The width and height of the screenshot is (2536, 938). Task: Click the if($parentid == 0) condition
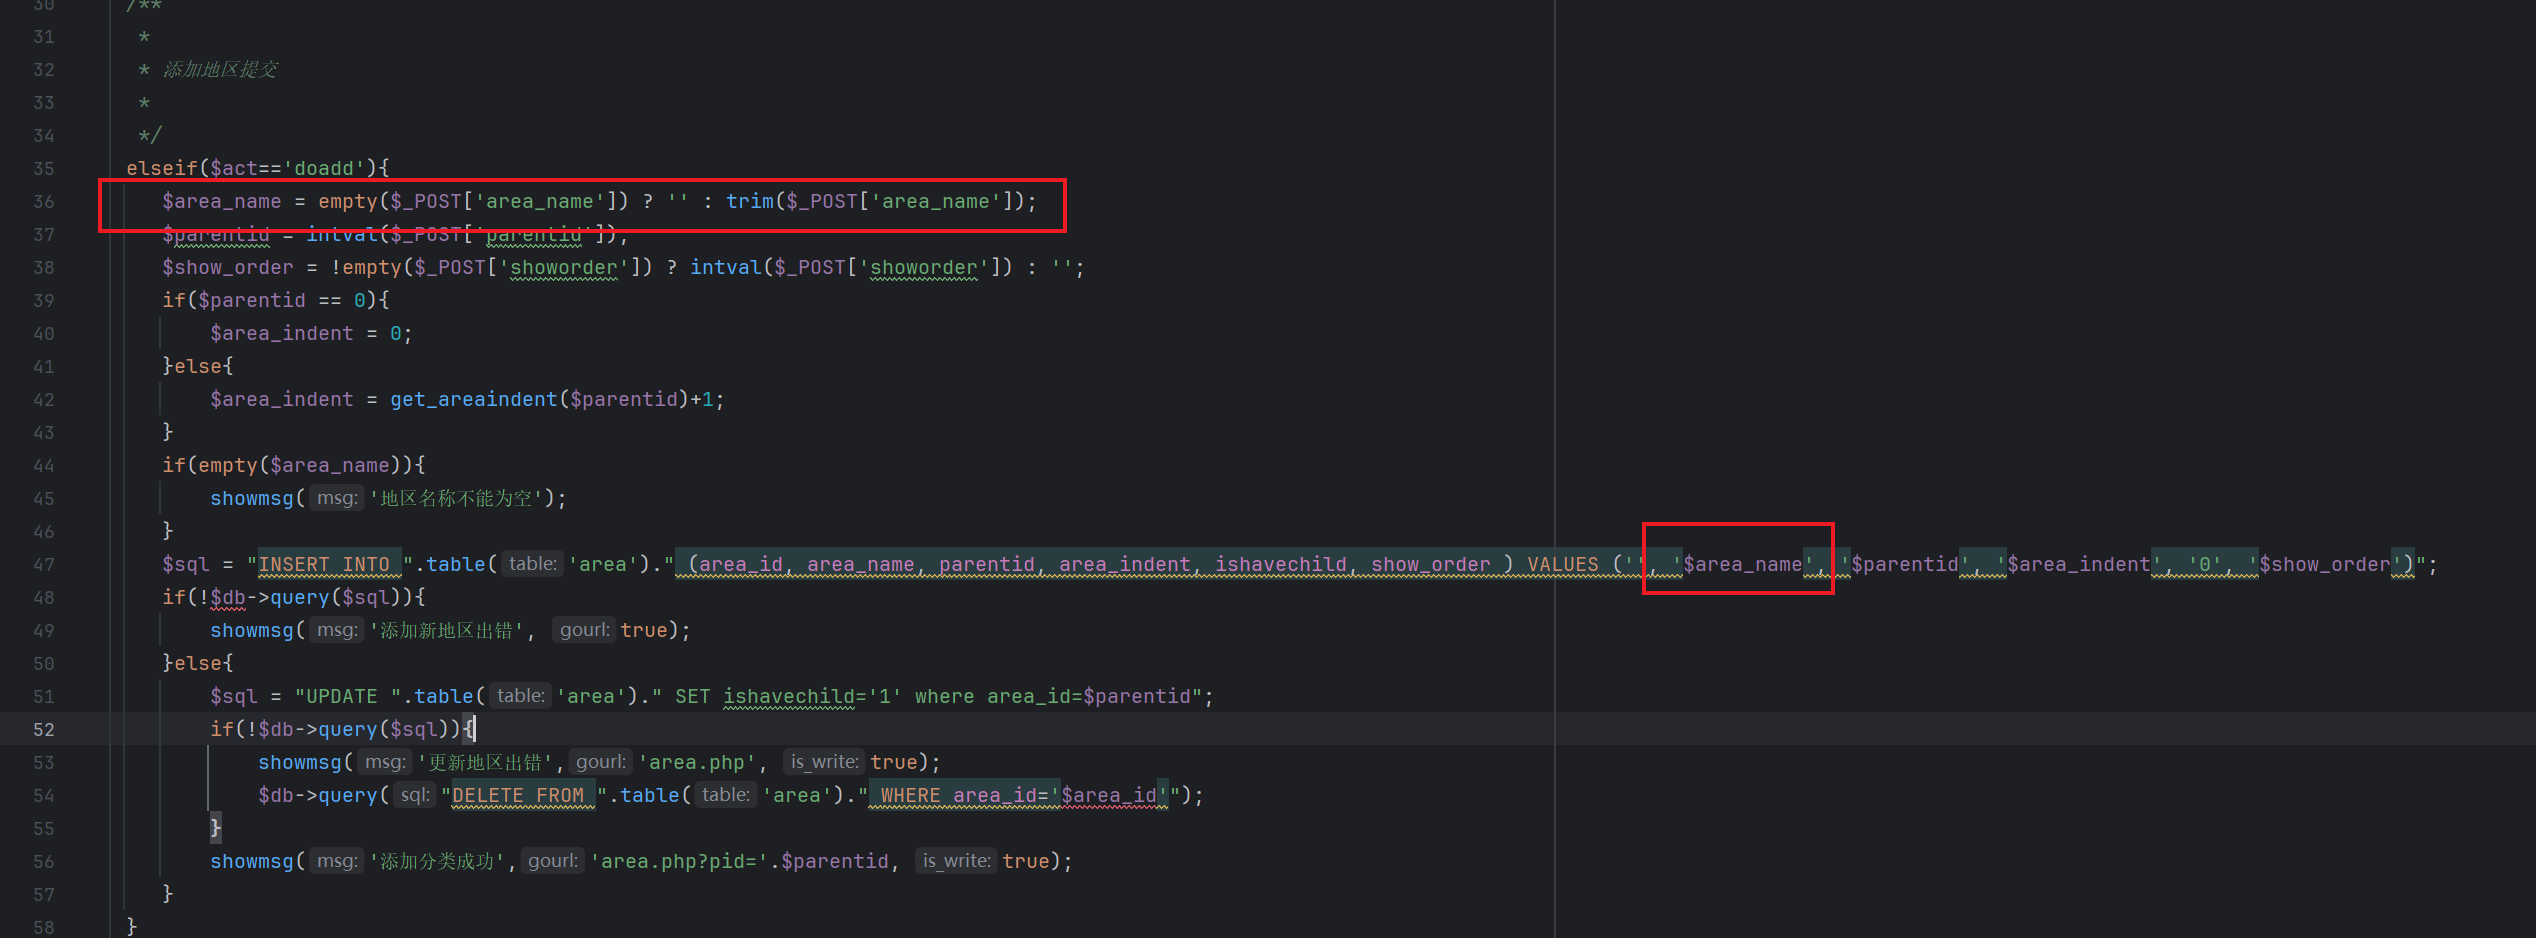pyautogui.click(x=276, y=300)
